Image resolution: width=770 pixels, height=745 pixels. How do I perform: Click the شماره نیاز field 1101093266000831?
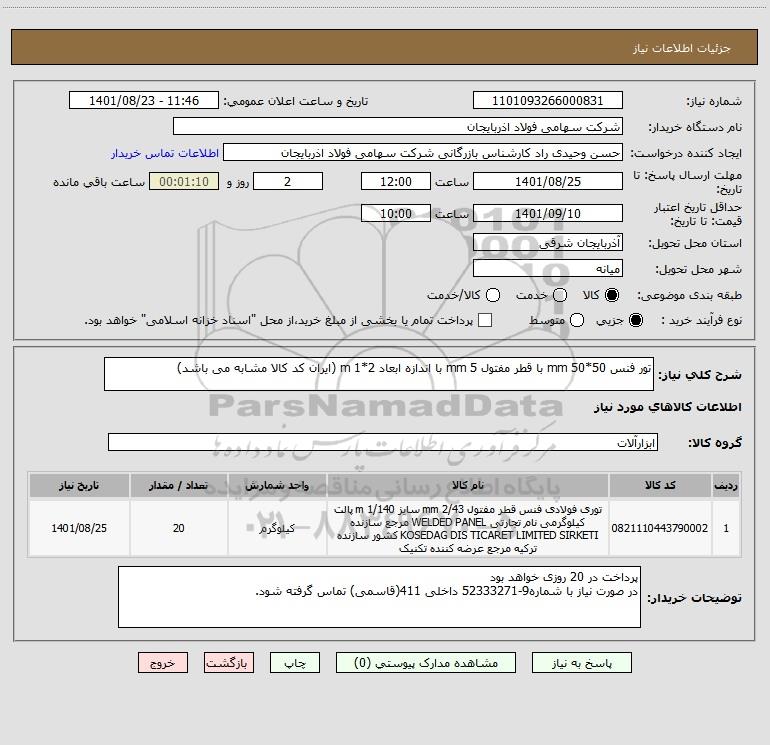(548, 101)
